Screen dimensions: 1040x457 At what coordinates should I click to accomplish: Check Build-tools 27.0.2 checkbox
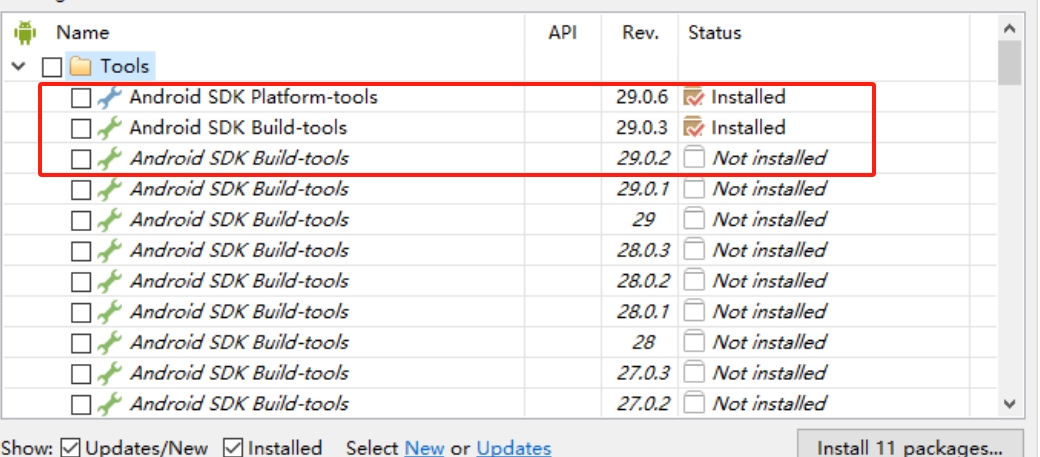pos(81,404)
